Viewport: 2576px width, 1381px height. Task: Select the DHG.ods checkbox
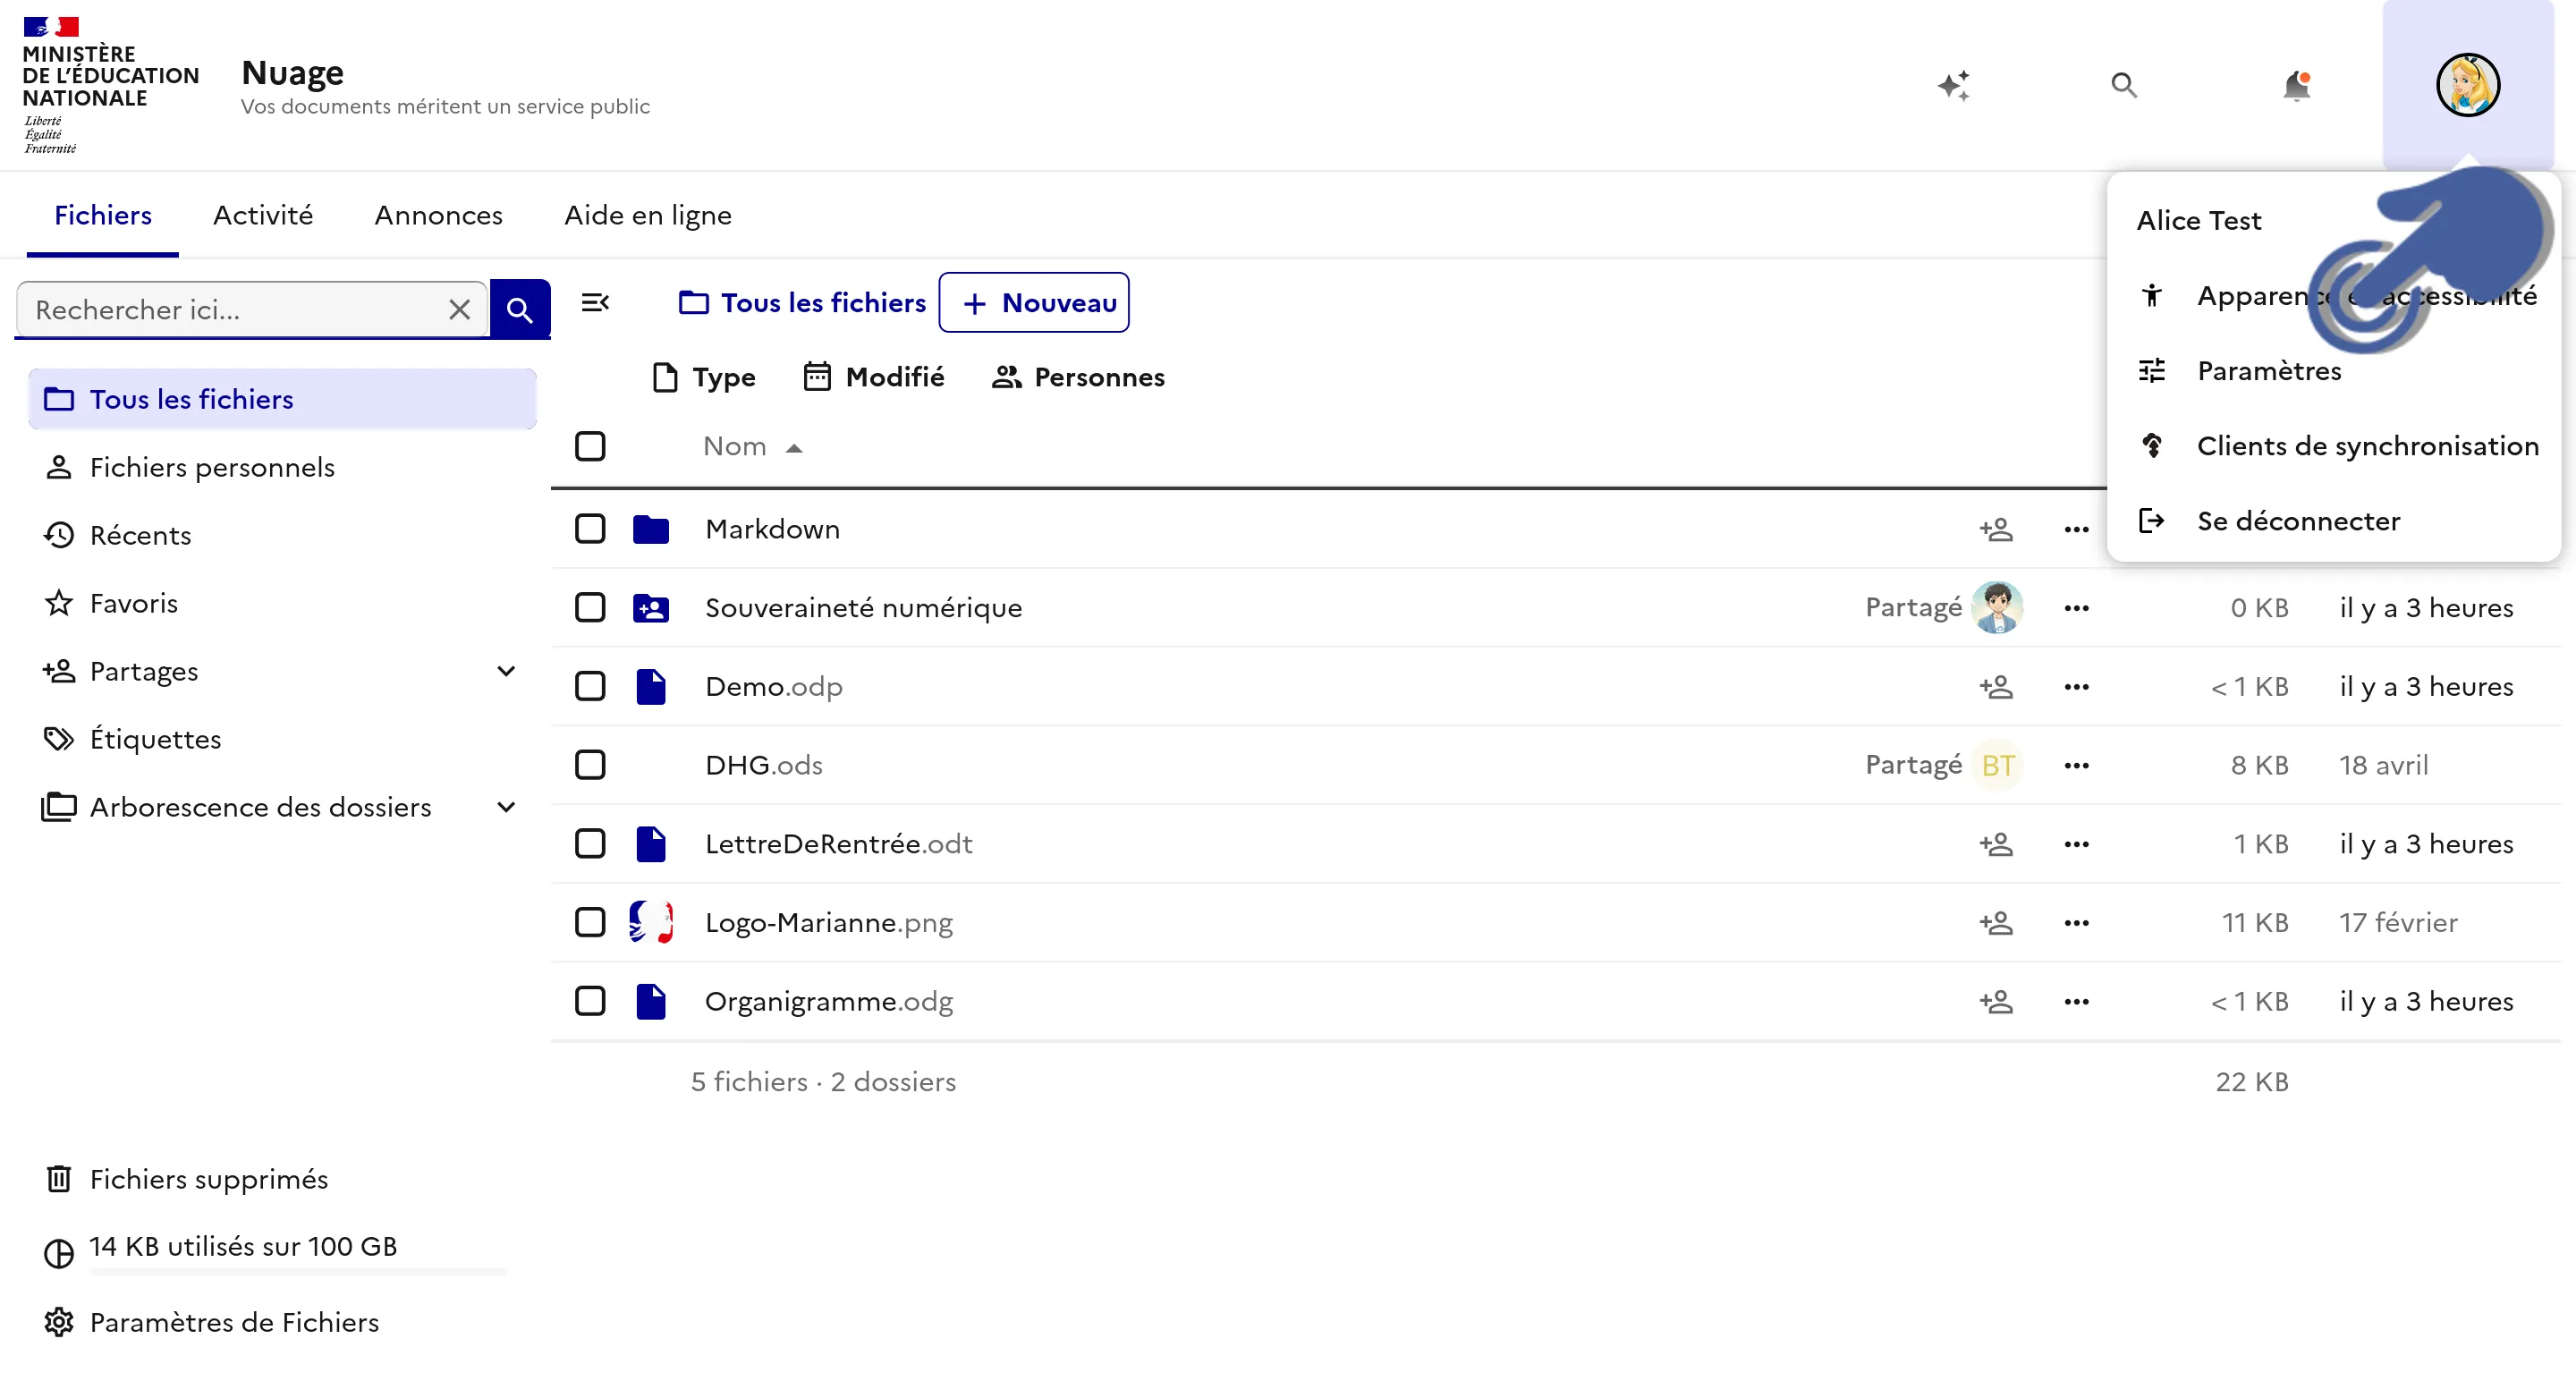(x=590, y=765)
